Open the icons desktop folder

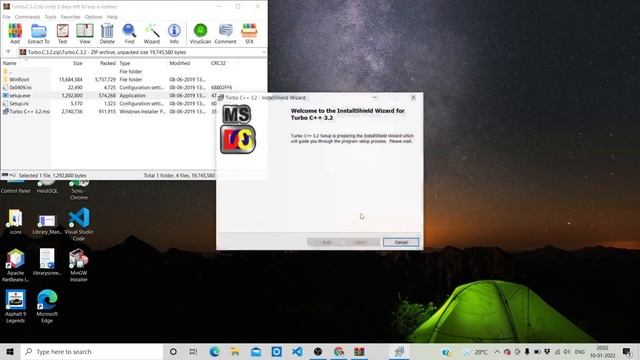pyautogui.click(x=16, y=222)
